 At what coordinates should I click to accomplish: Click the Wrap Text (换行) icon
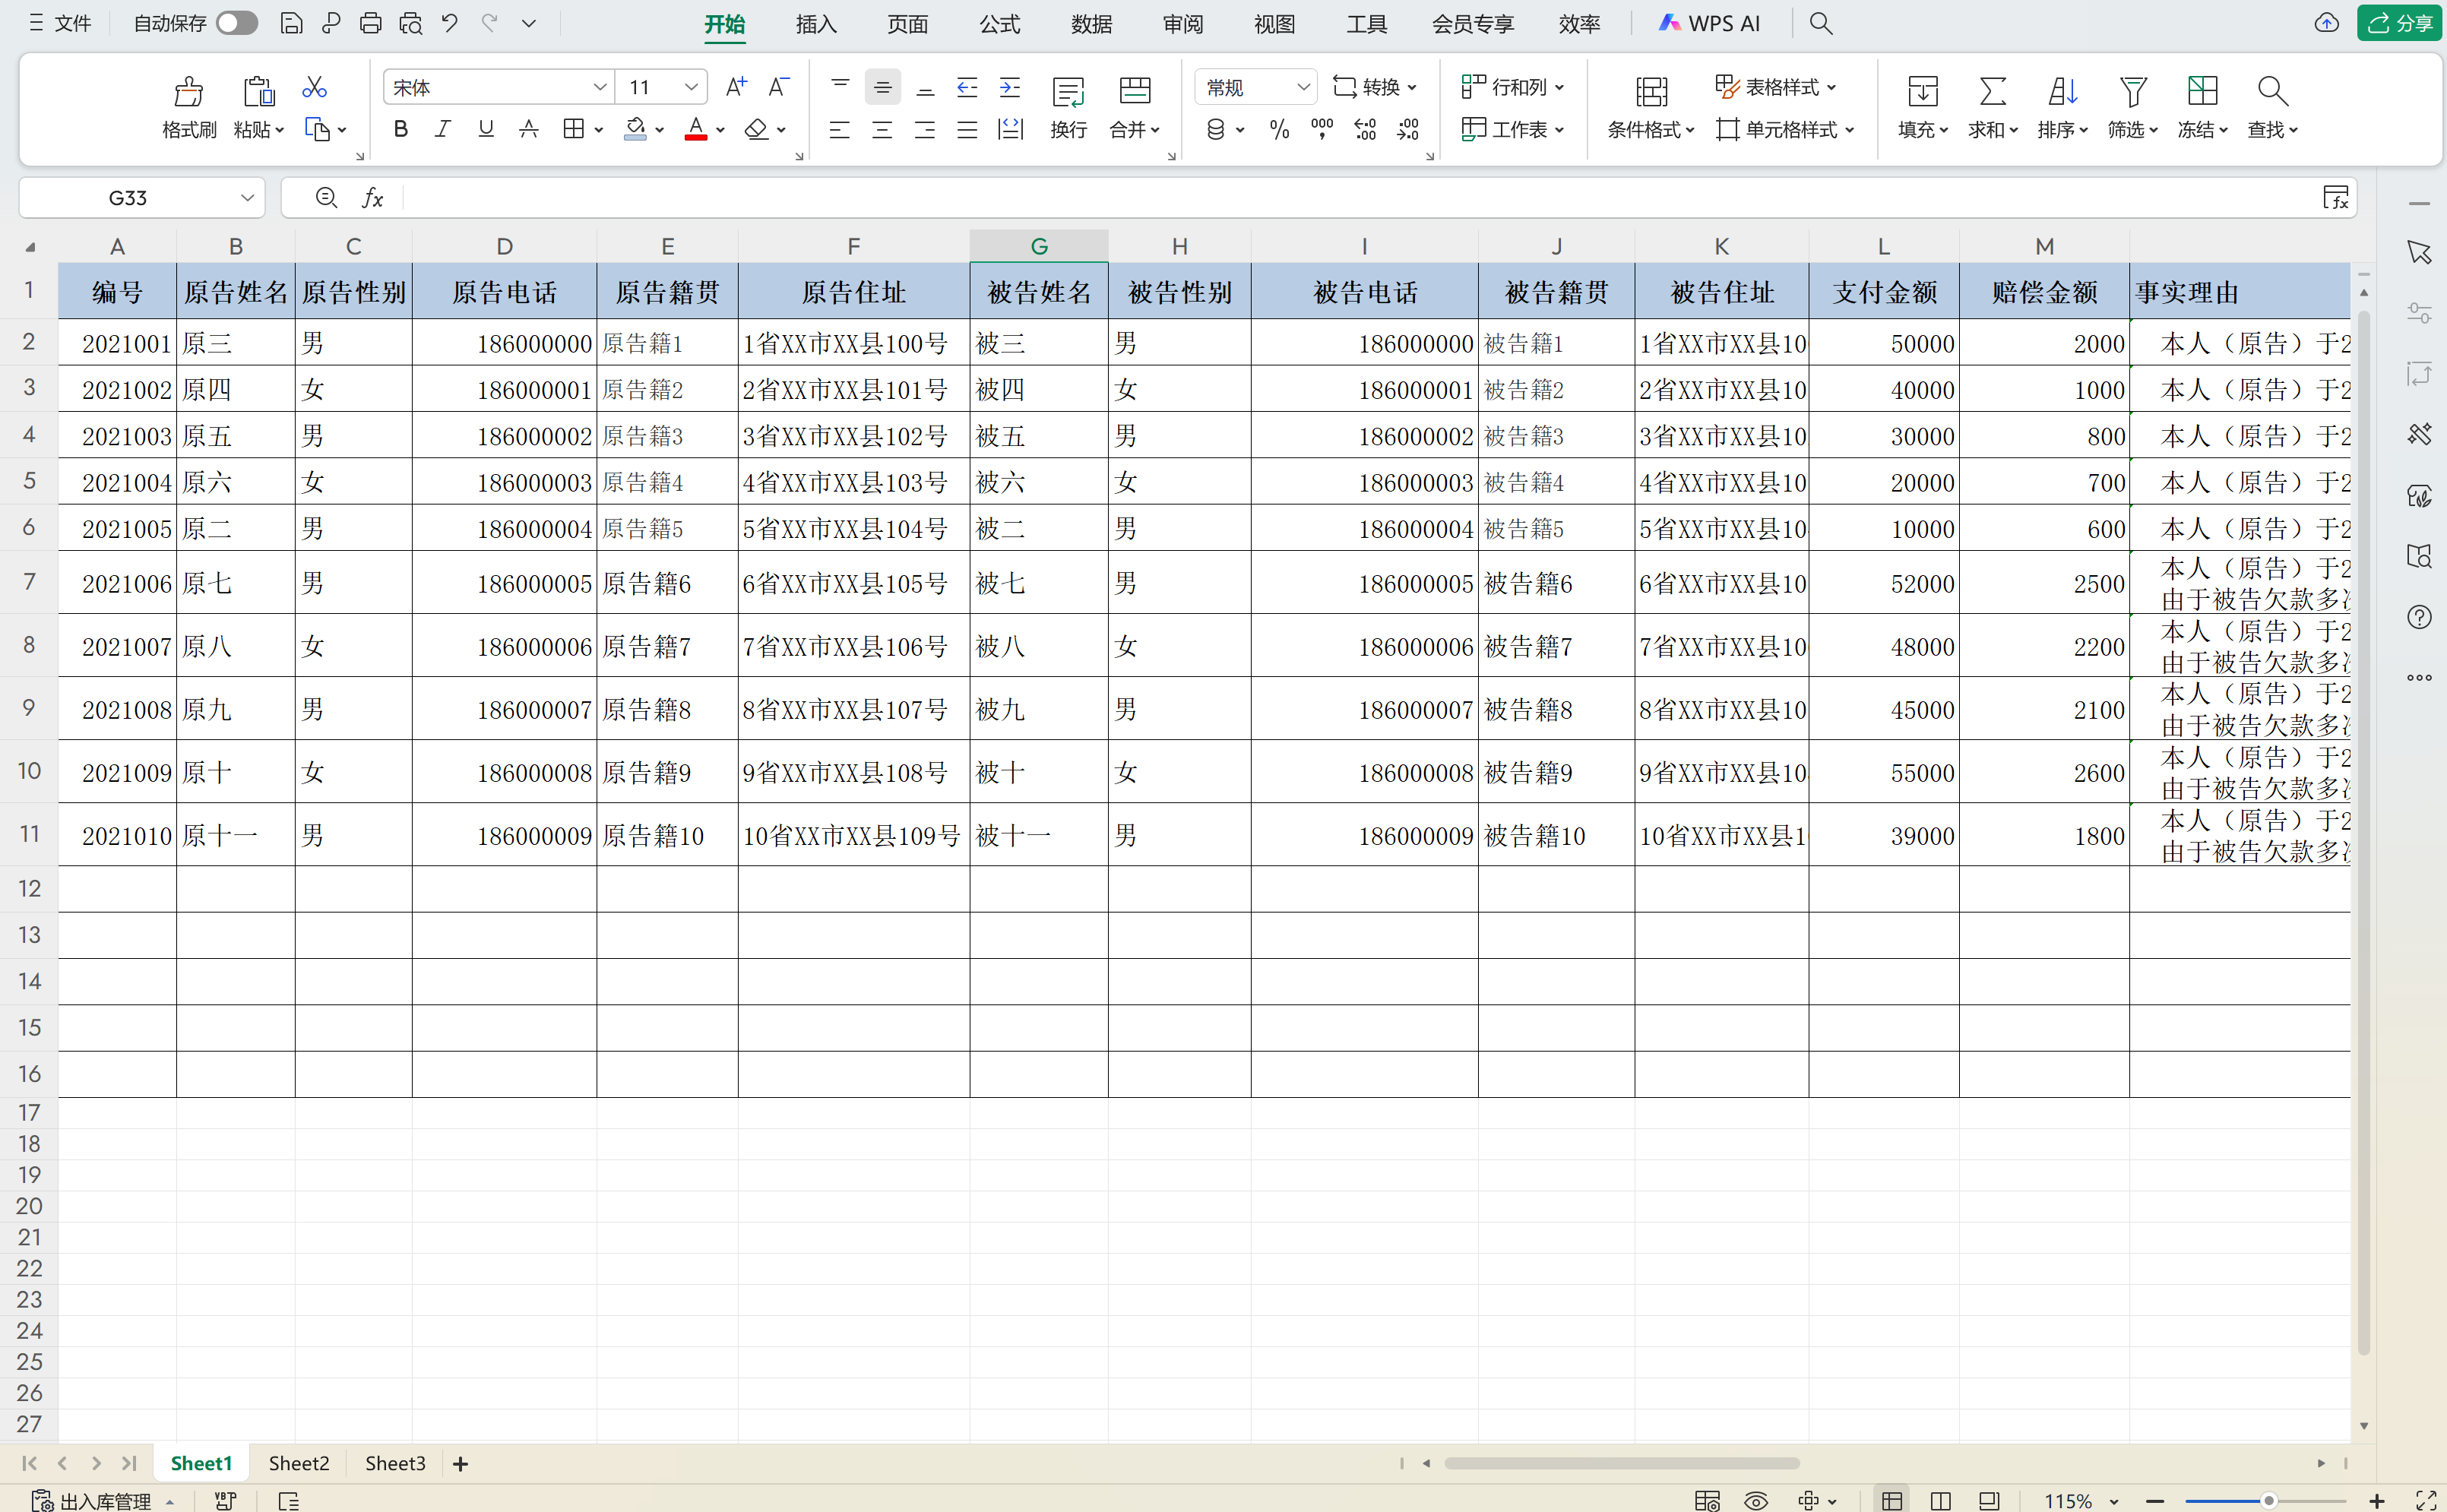[1068, 92]
